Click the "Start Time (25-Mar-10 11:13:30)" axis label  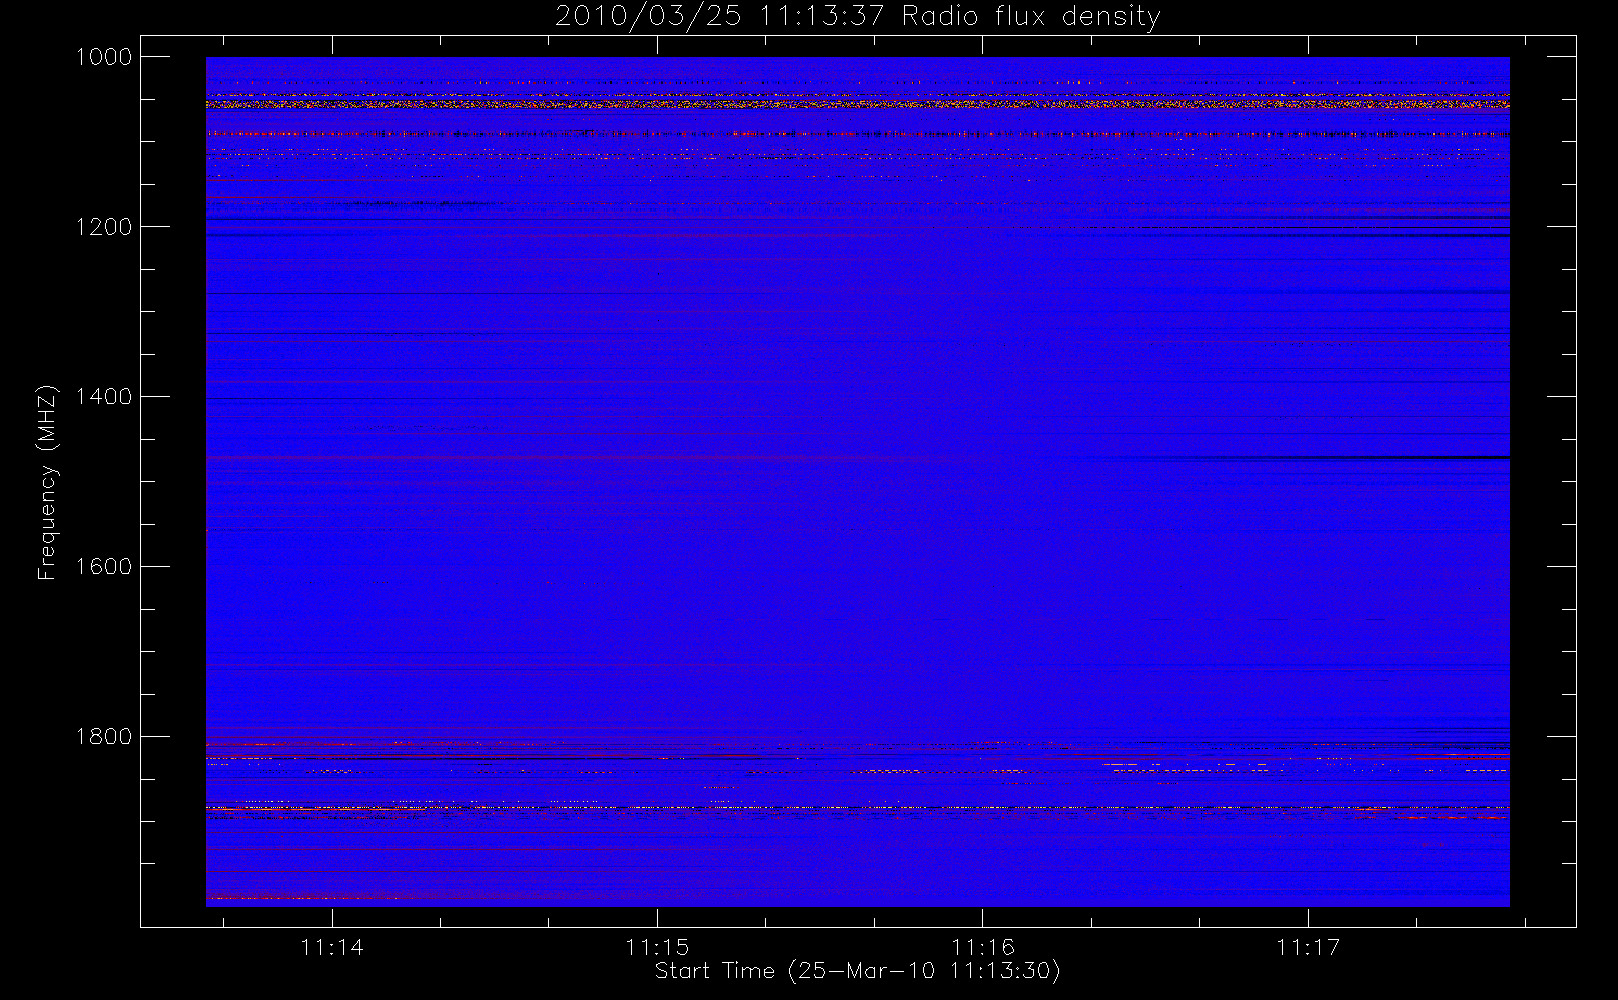point(858,971)
